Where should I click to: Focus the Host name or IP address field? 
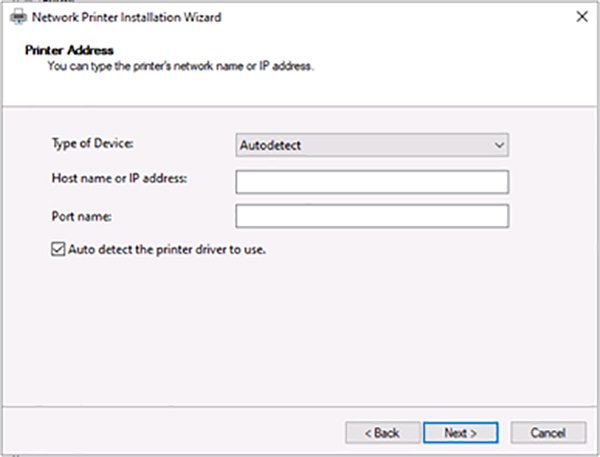(x=372, y=181)
